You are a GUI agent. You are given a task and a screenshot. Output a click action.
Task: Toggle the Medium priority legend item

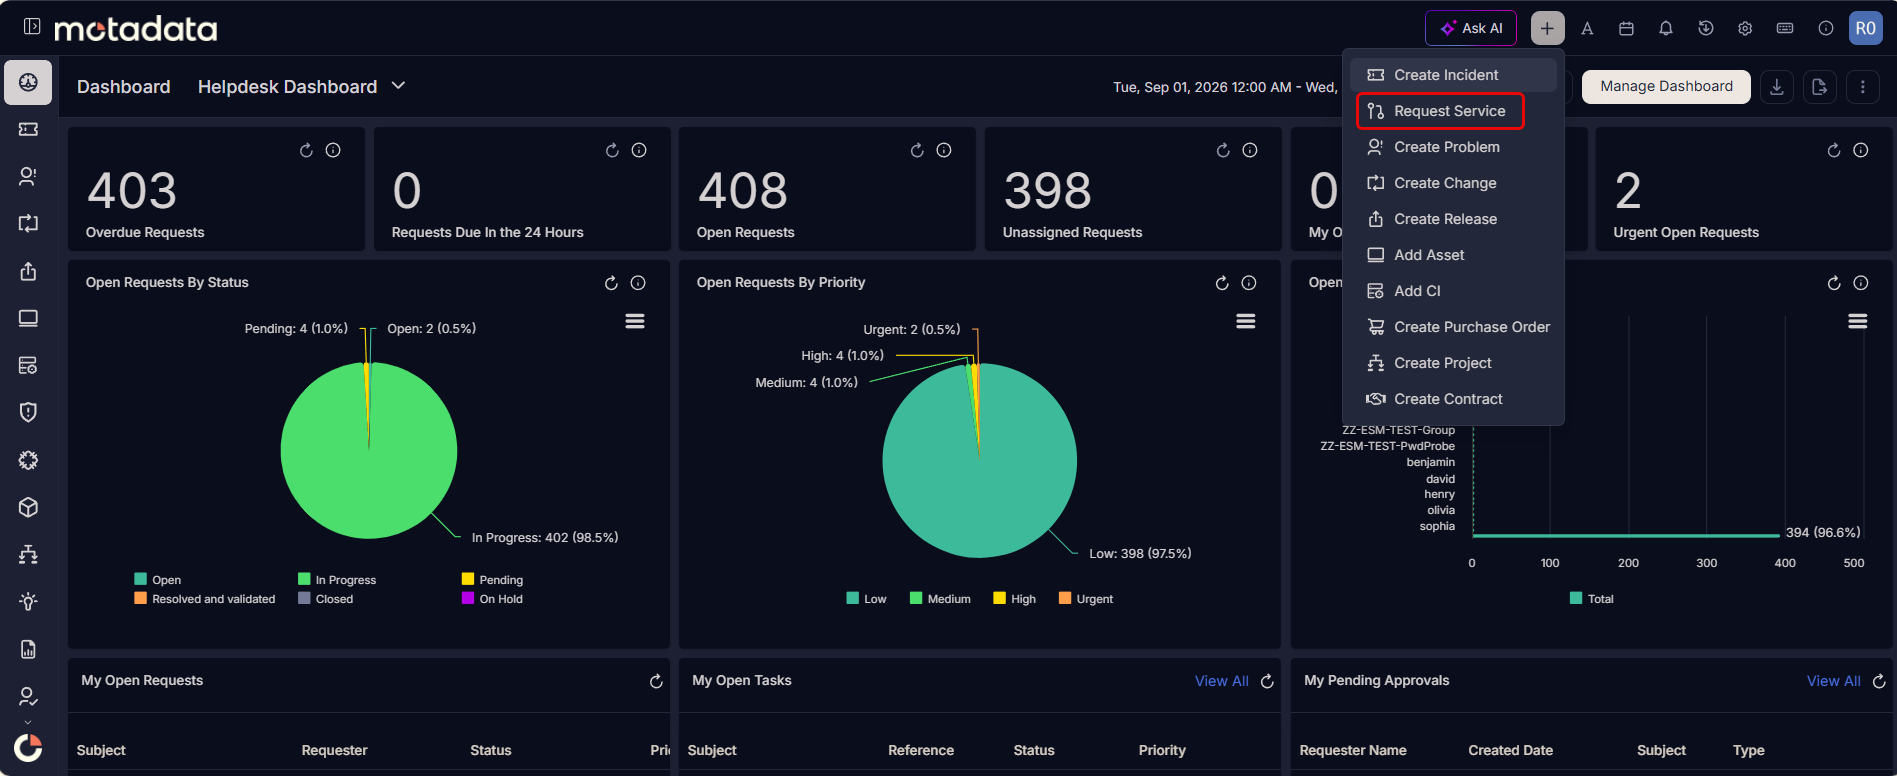pos(940,599)
